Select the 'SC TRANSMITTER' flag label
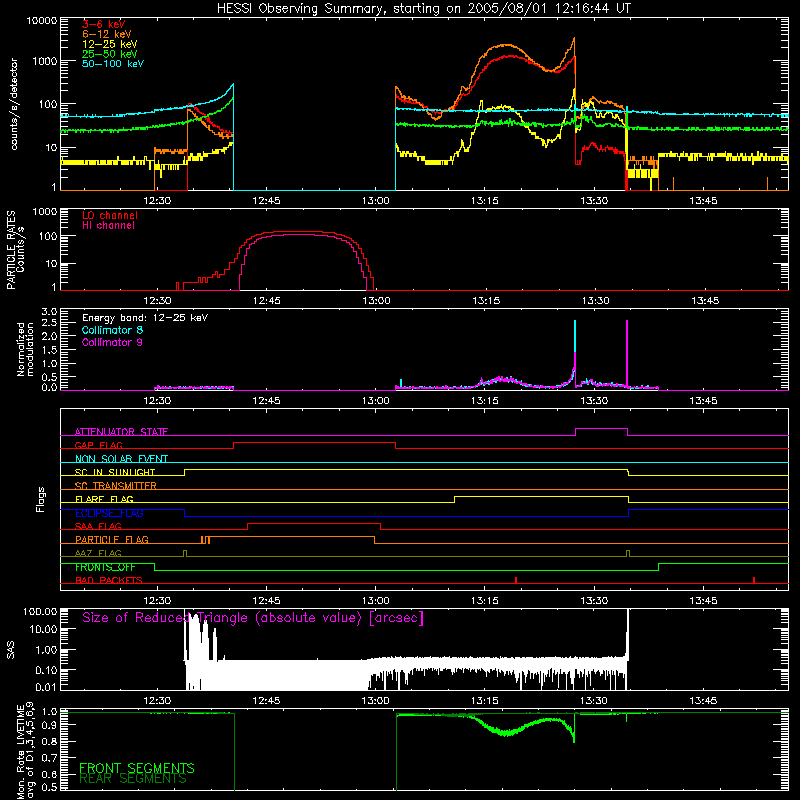Screen dimensions: 800x800 (116, 485)
